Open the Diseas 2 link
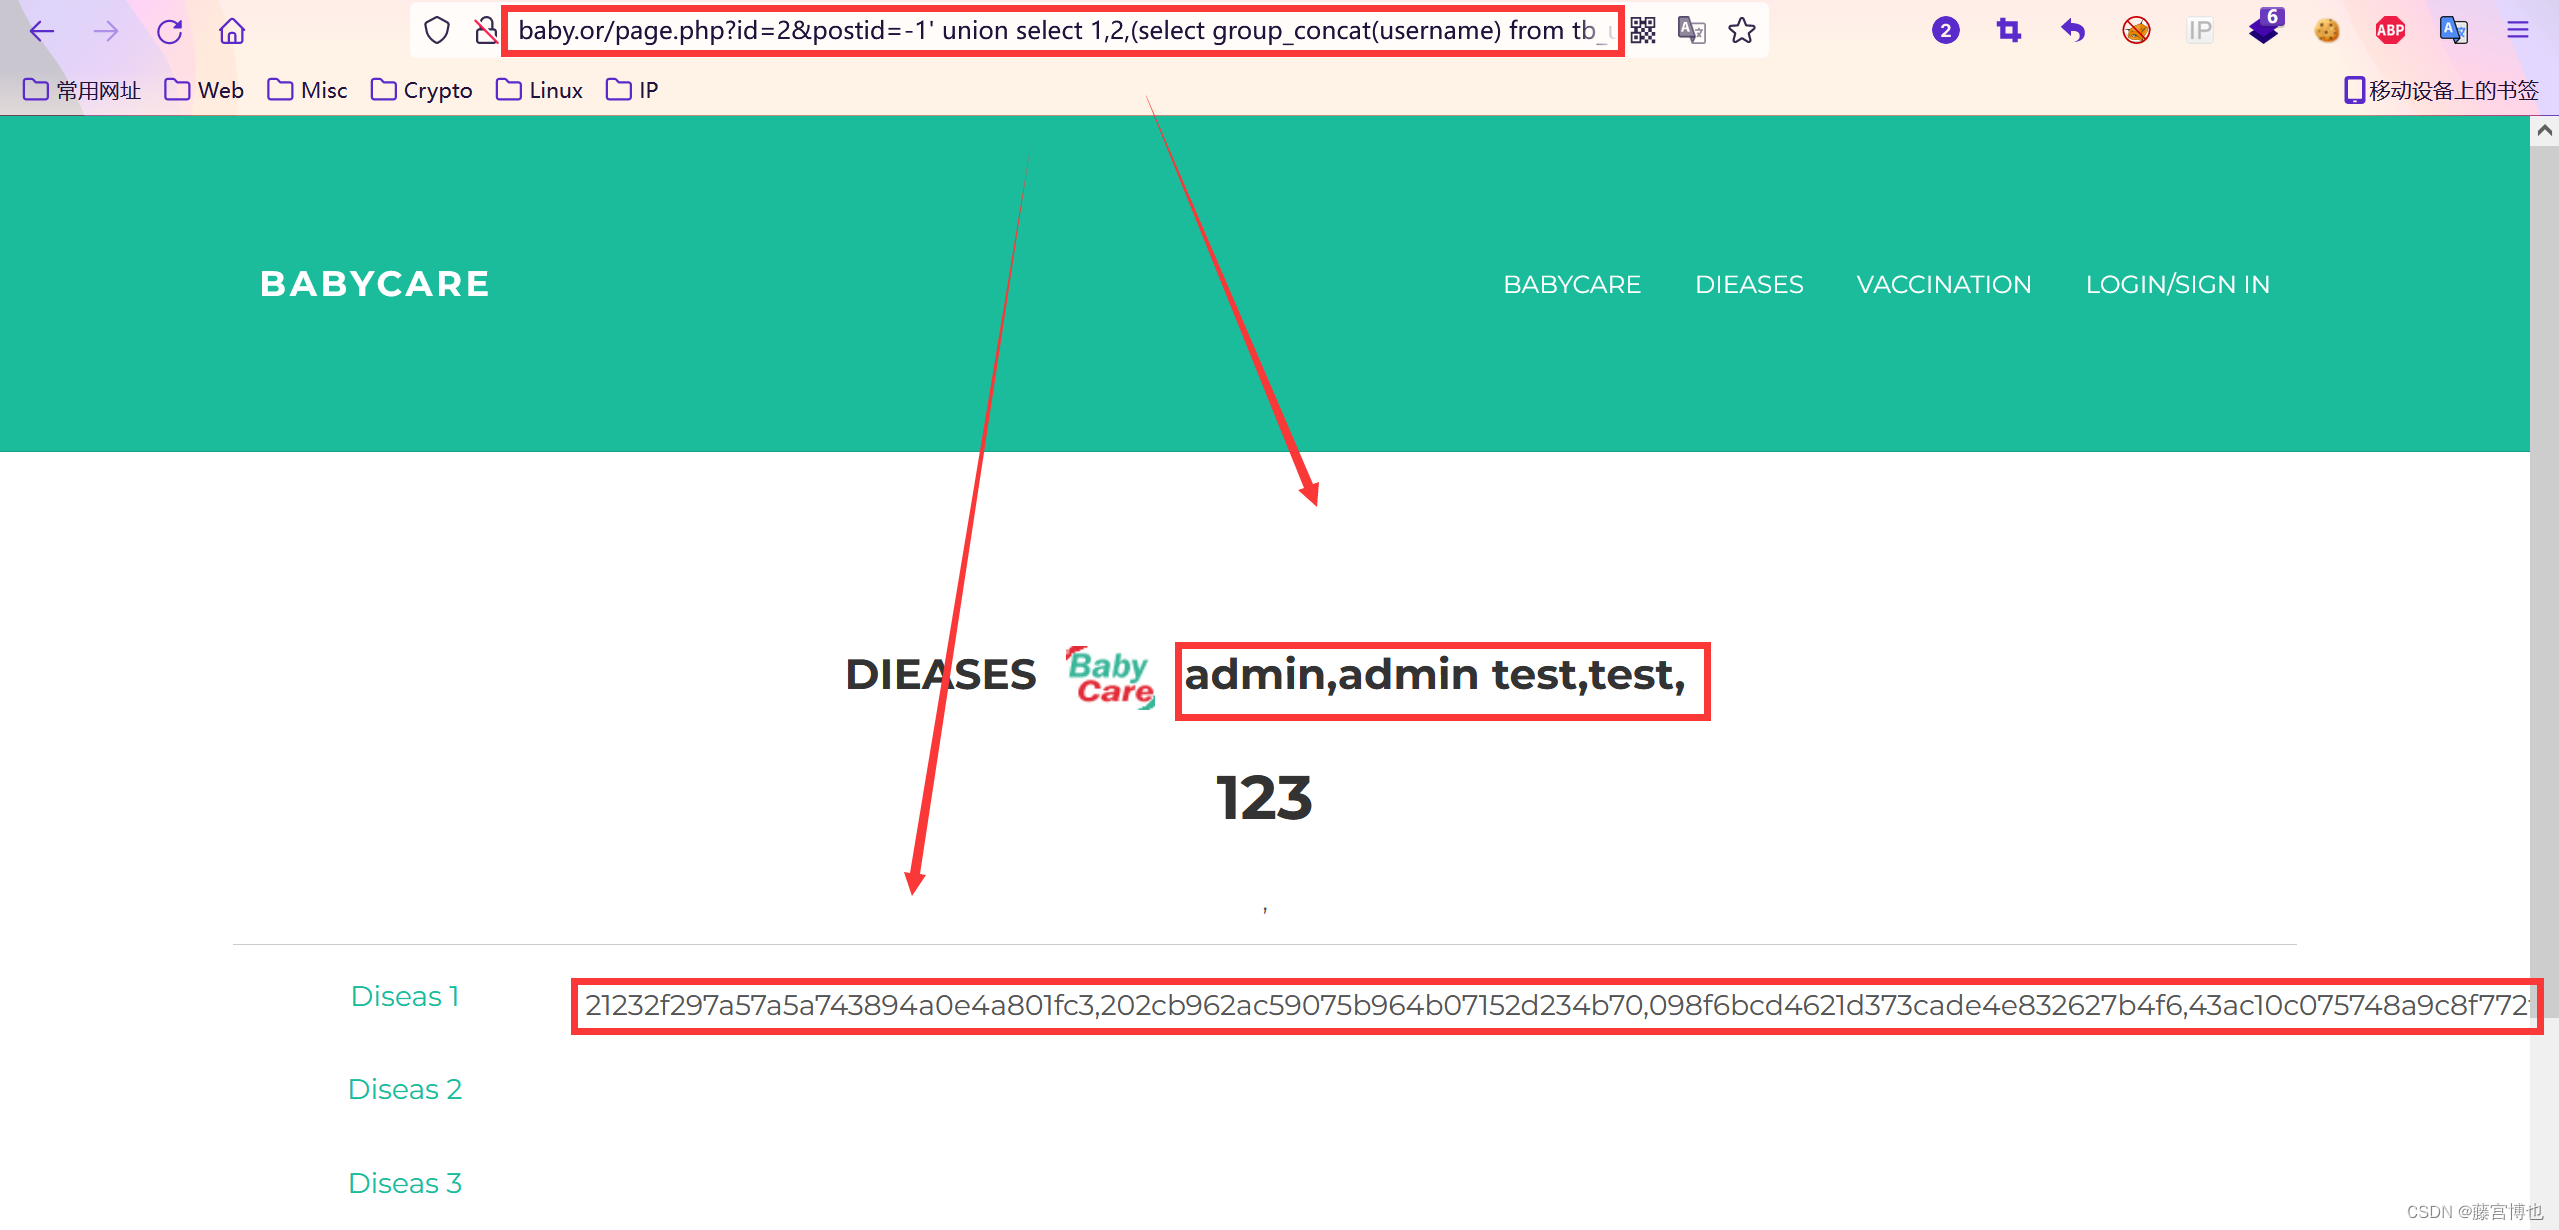Image resolution: width=2559 pixels, height=1230 pixels. pyautogui.click(x=405, y=1089)
